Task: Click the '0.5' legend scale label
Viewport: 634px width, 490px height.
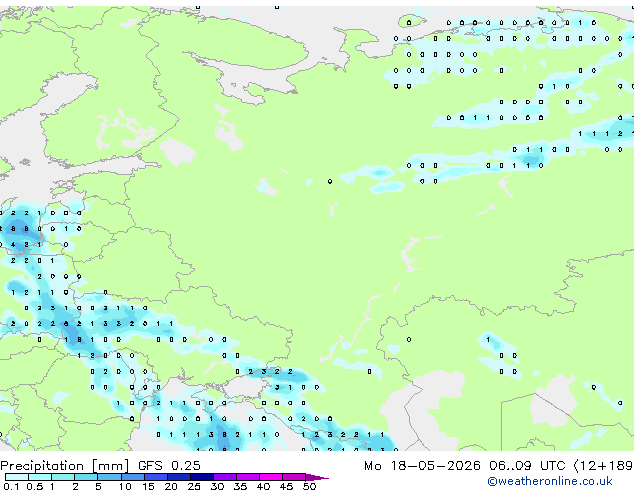Action: (35, 486)
